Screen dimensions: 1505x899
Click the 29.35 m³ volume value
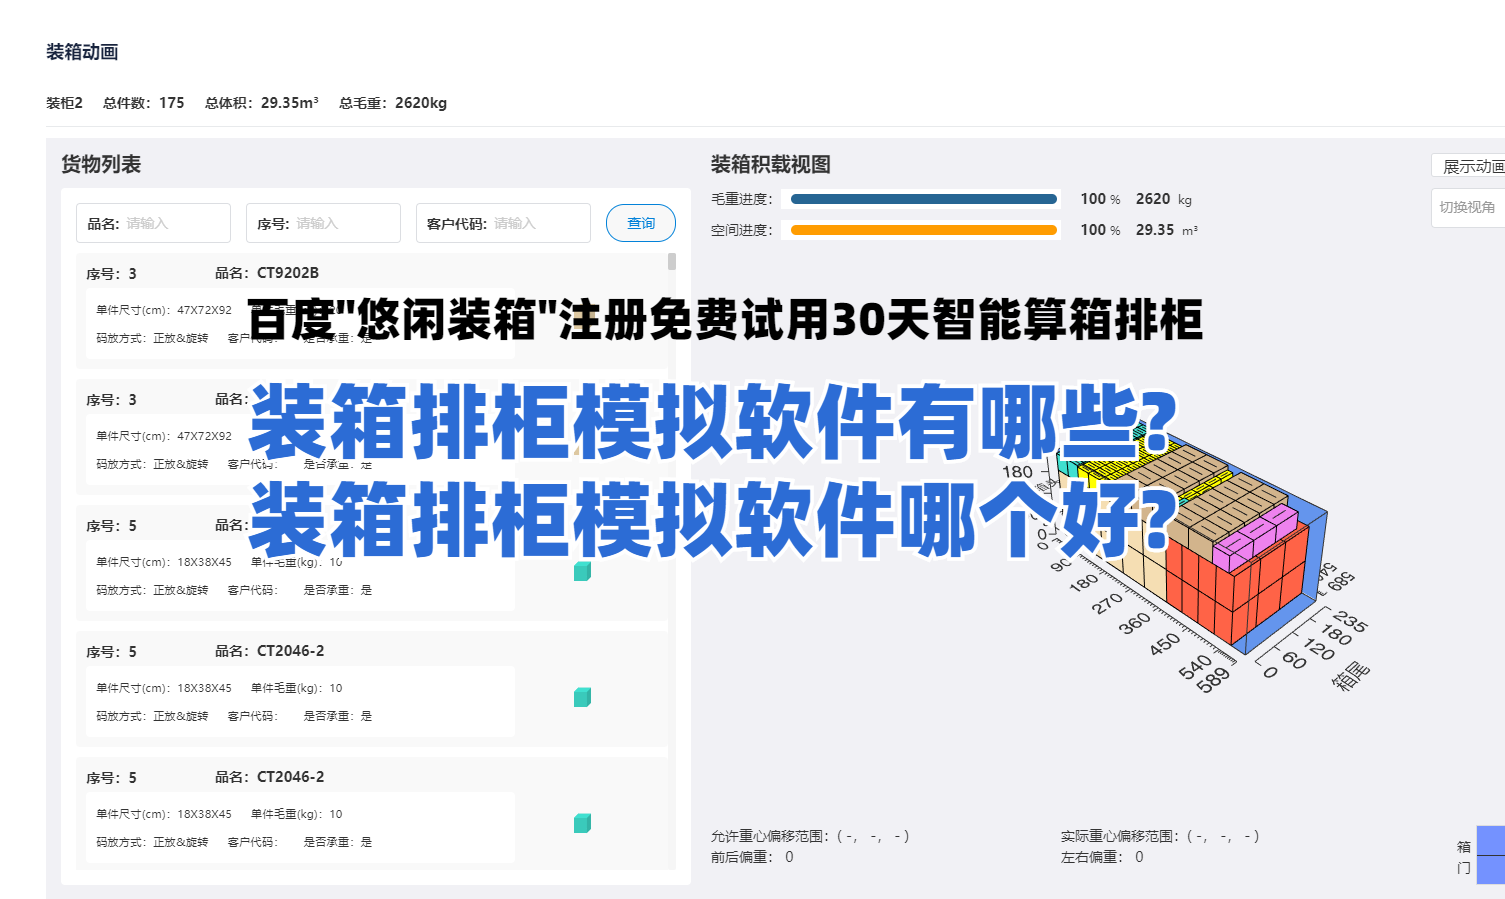[1167, 230]
